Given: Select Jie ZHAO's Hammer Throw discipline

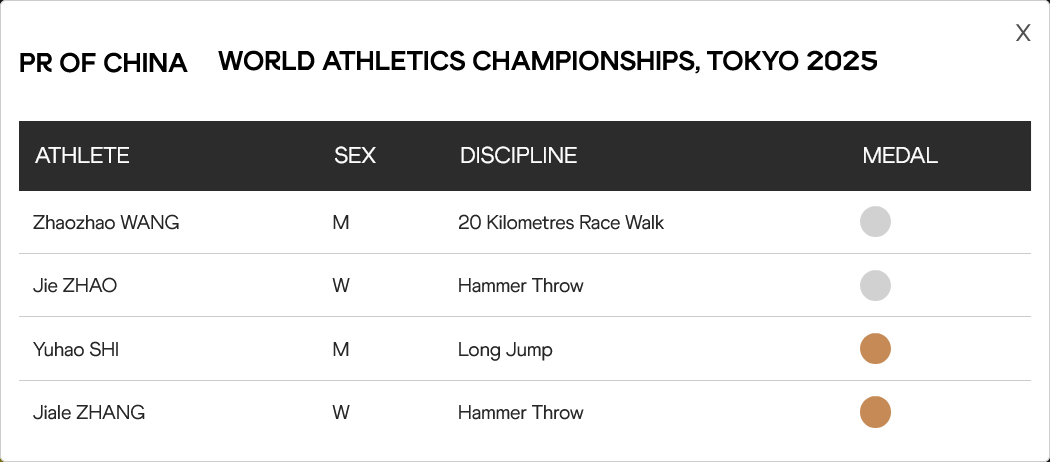Looking at the screenshot, I should coord(520,286).
